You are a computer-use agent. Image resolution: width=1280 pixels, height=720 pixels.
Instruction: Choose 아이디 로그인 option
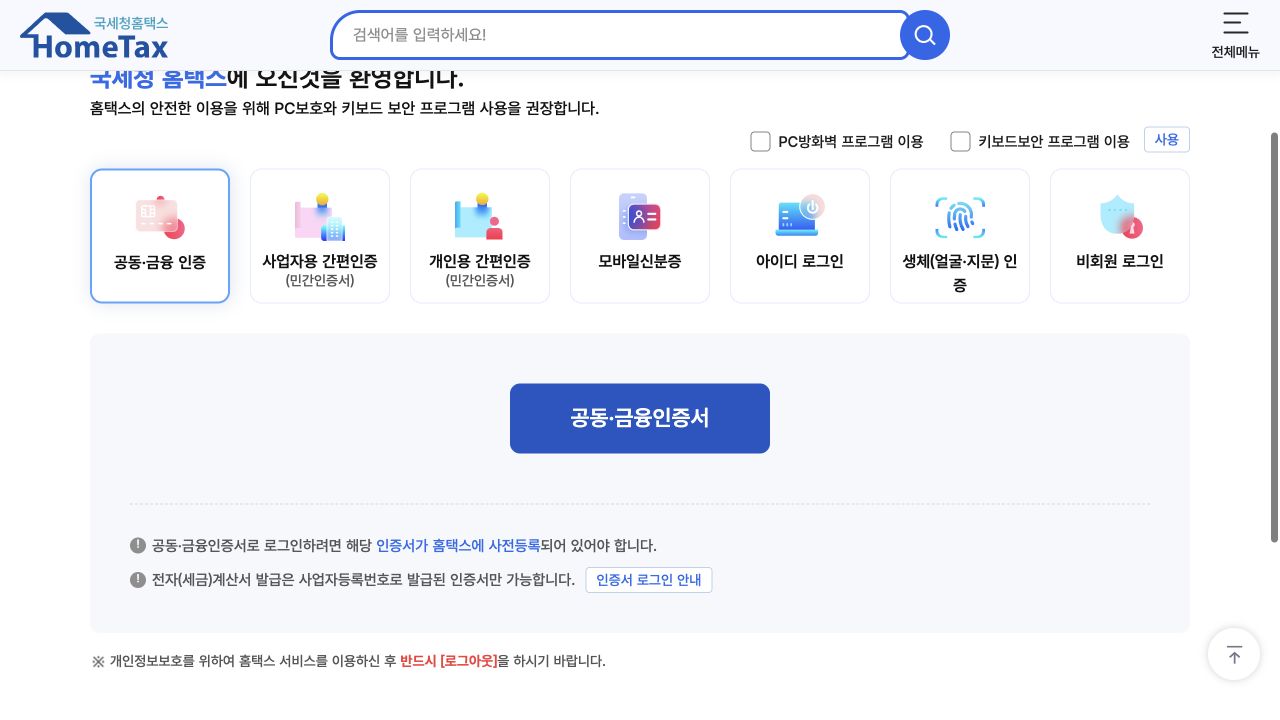(x=800, y=236)
